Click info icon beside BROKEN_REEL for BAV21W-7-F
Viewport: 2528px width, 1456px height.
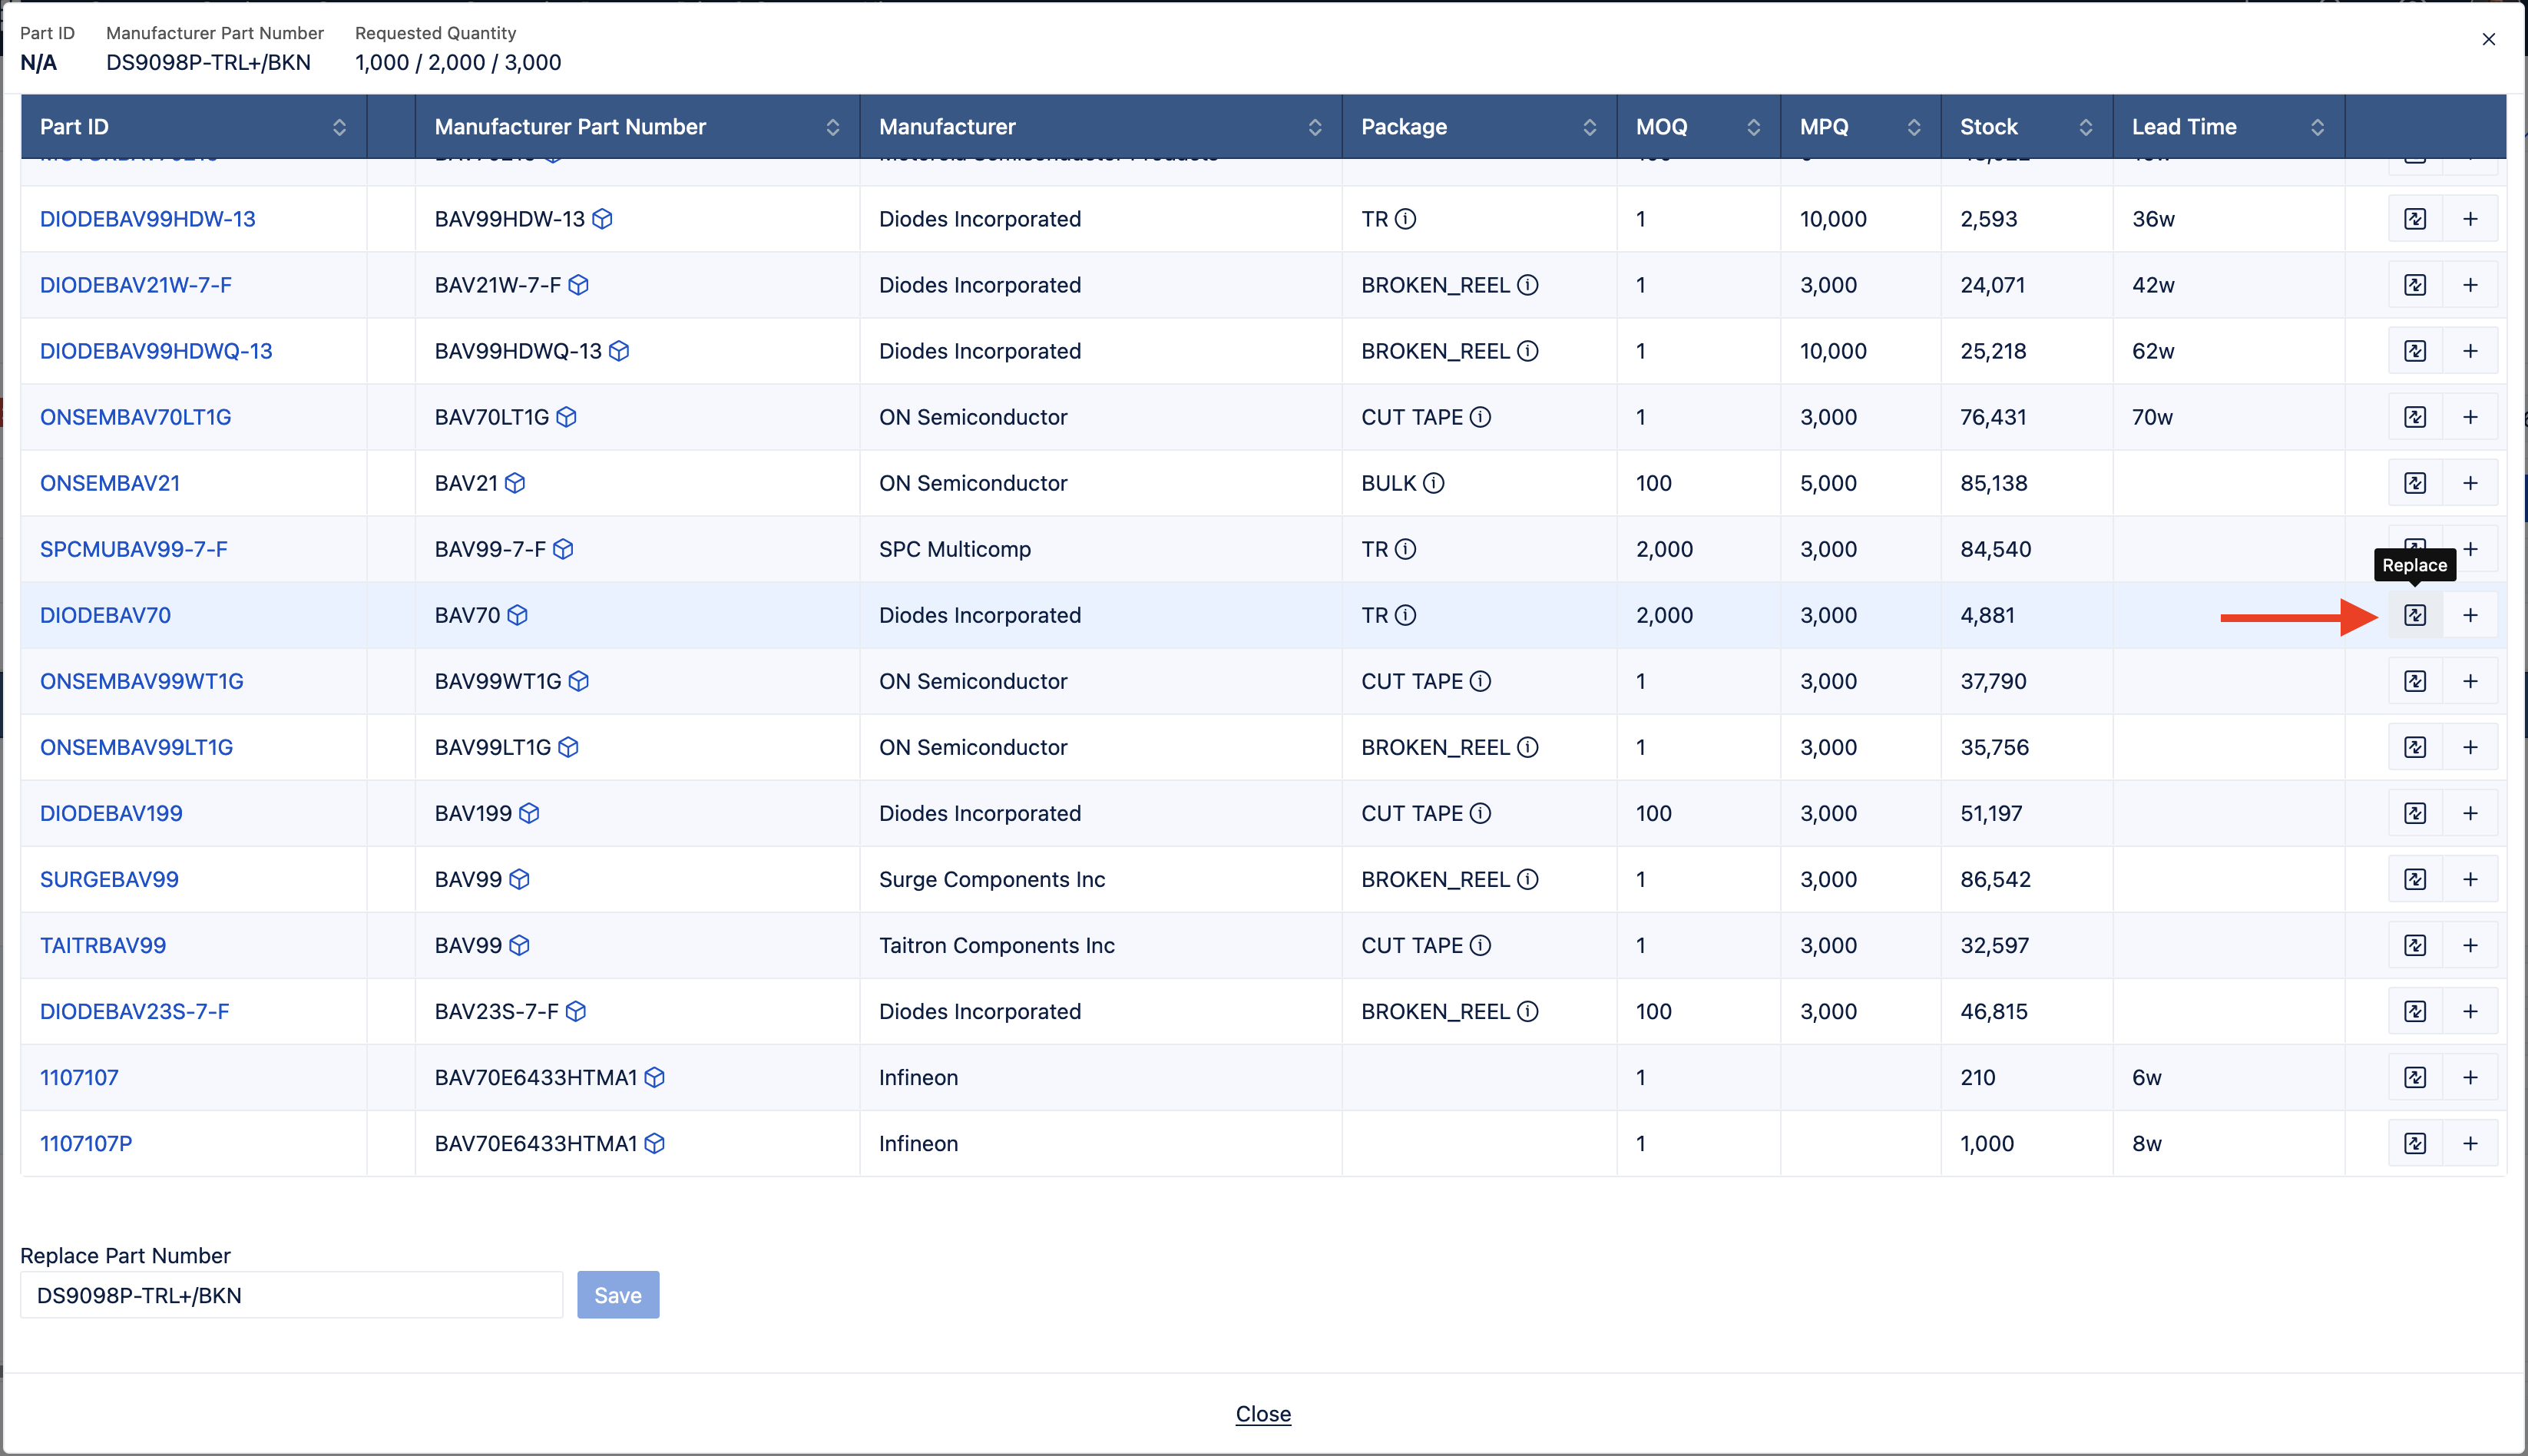1527,285
